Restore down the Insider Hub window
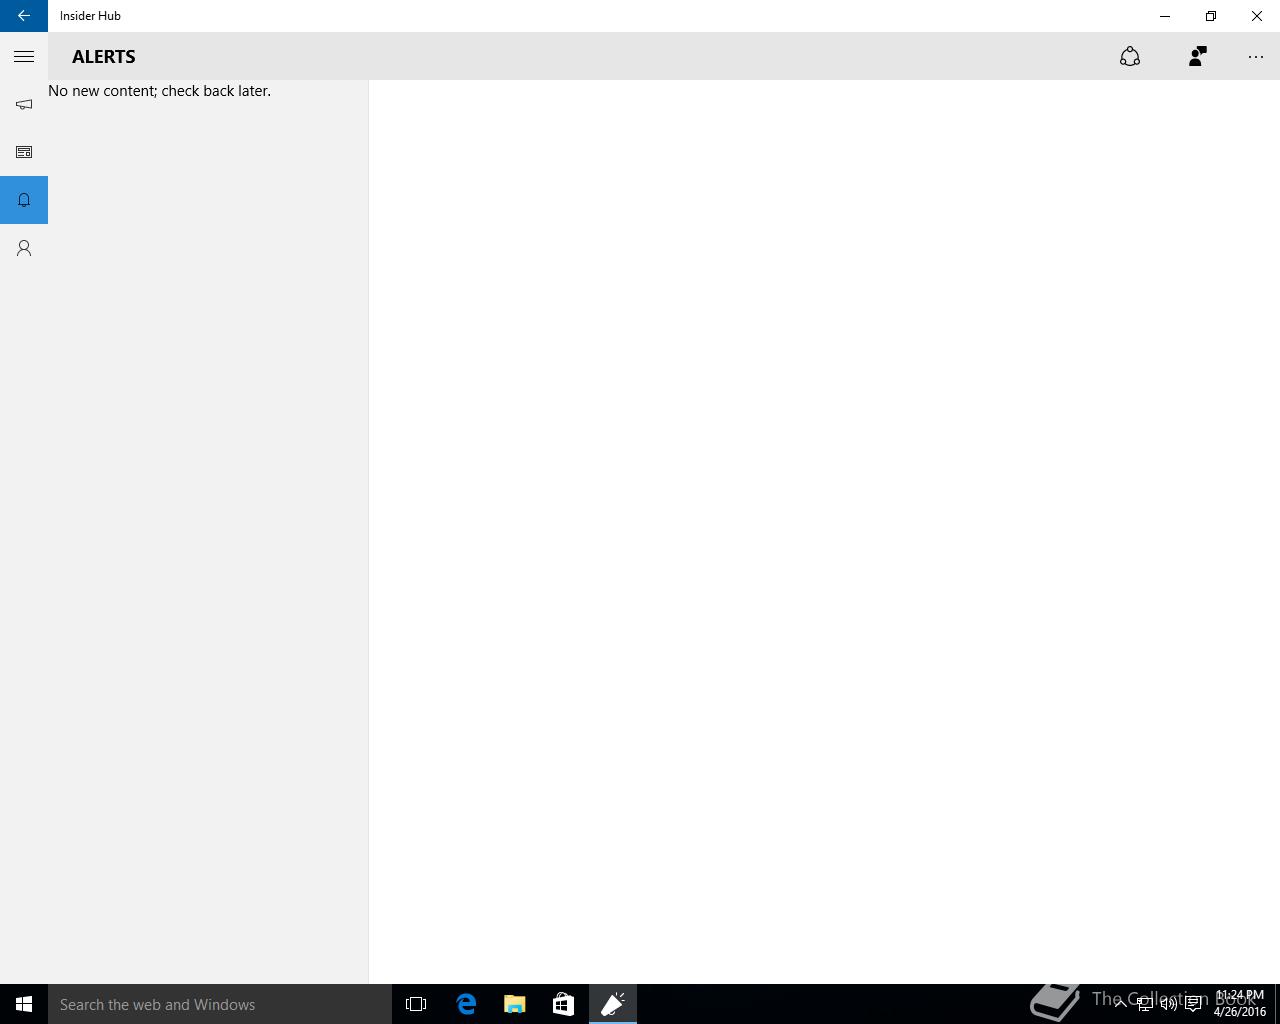Viewport: 1280px width, 1024px height. [x=1211, y=16]
